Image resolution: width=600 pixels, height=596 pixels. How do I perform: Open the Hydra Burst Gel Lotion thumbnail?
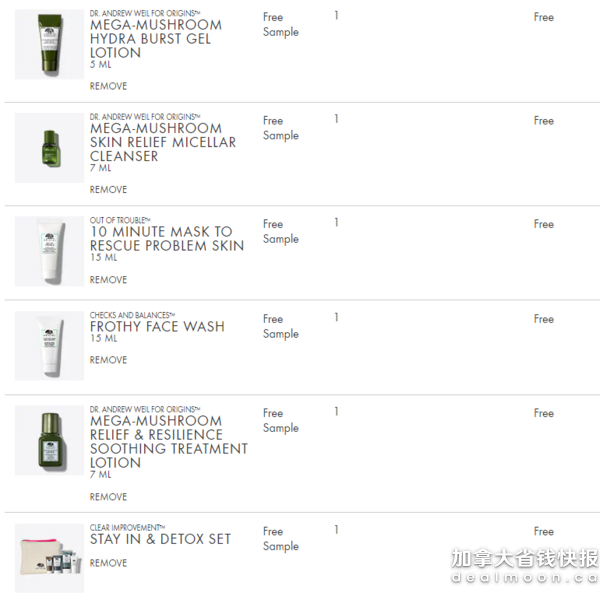pyautogui.click(x=49, y=44)
